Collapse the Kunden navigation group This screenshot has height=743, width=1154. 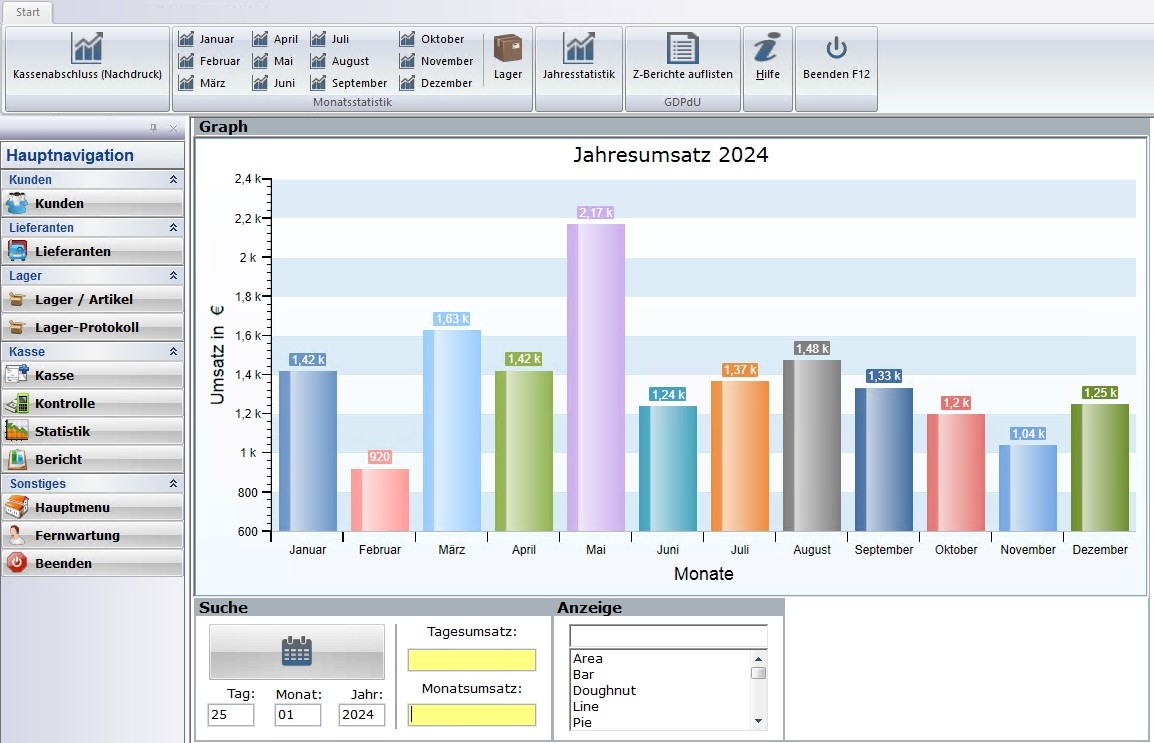point(173,179)
